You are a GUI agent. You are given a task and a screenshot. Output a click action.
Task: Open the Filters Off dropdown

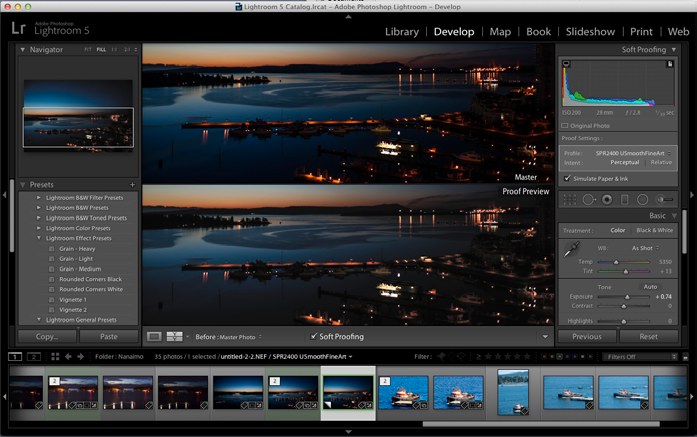click(640, 357)
